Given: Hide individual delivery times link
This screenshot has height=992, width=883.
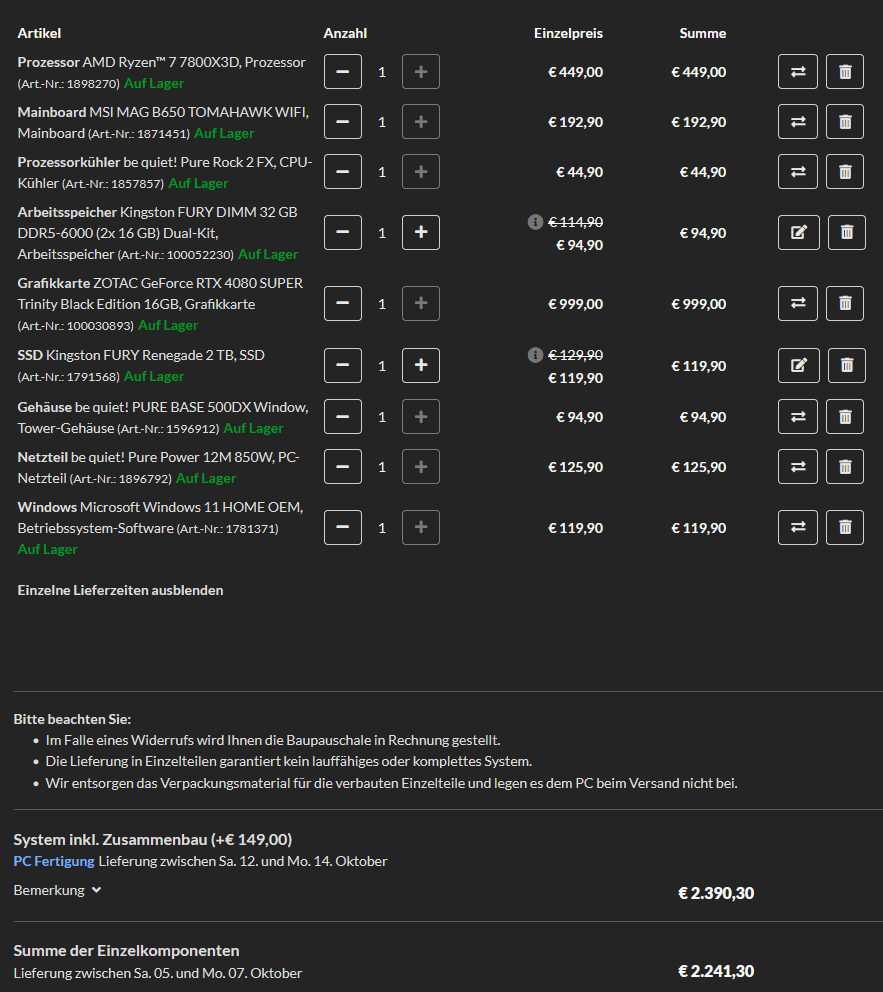Looking at the screenshot, I should tap(120, 590).
